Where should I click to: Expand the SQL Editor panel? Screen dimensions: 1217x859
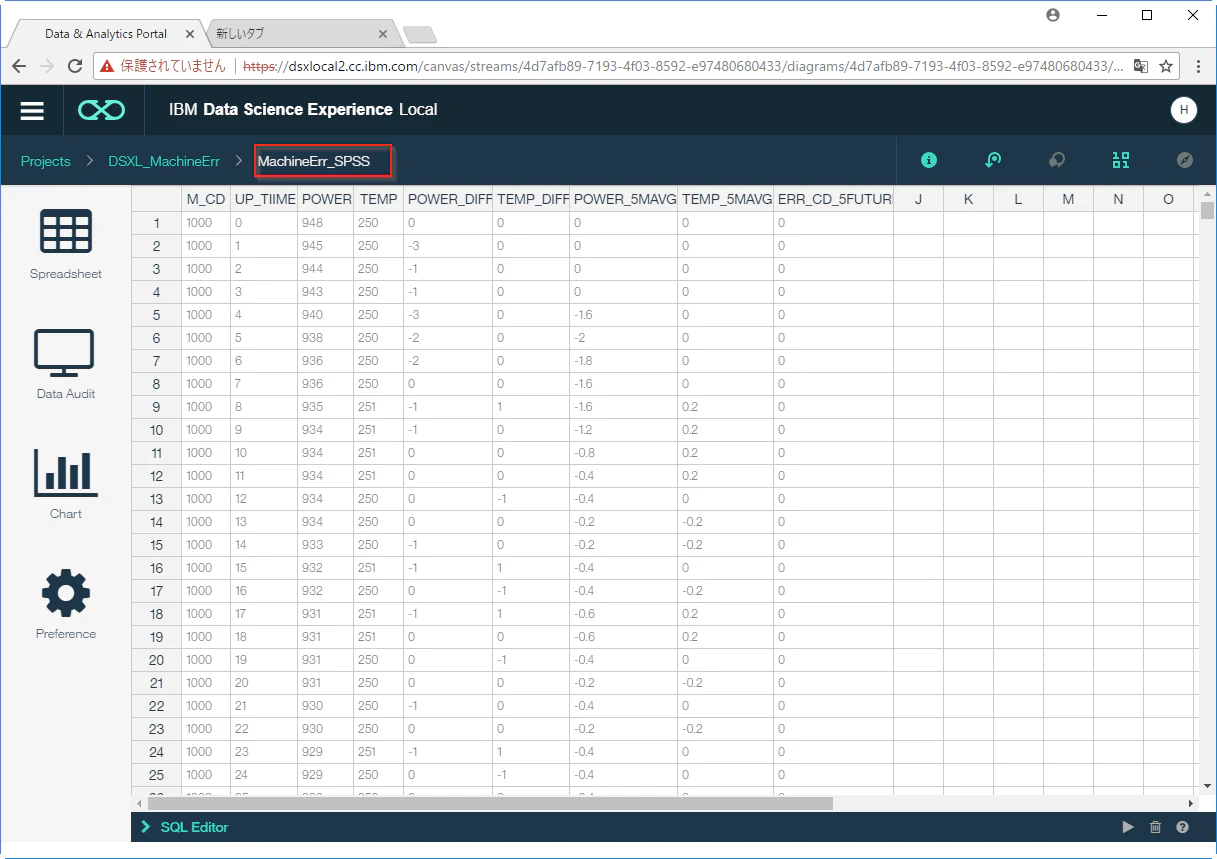pos(185,827)
